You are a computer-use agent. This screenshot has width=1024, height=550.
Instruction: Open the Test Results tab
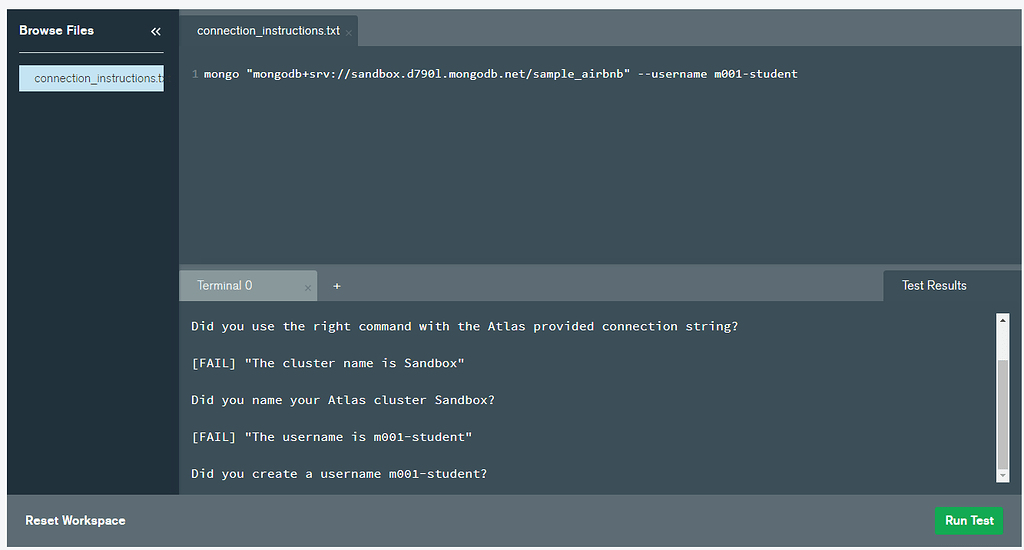(934, 285)
